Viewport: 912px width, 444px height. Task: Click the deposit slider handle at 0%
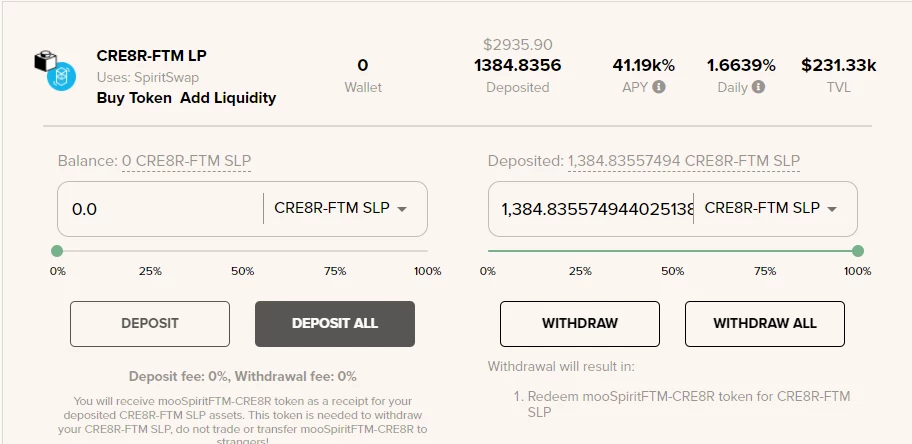pos(57,251)
